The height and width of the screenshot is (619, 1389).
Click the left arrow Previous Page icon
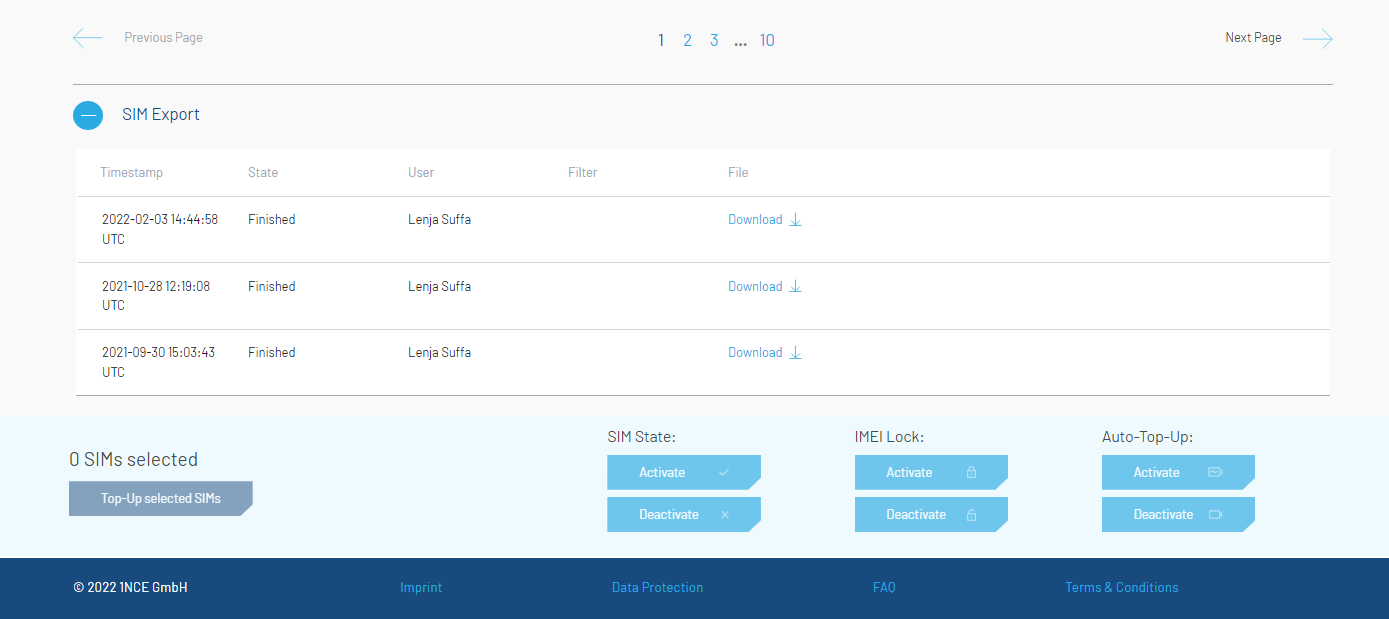88,38
